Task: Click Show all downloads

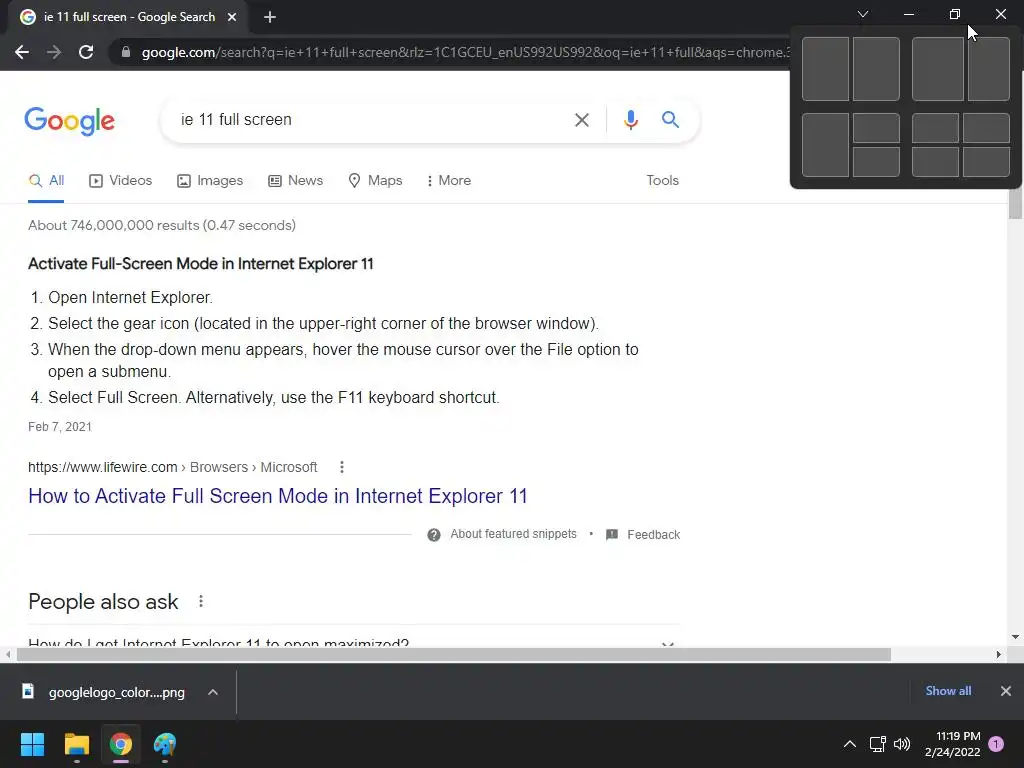Action: coord(948,691)
